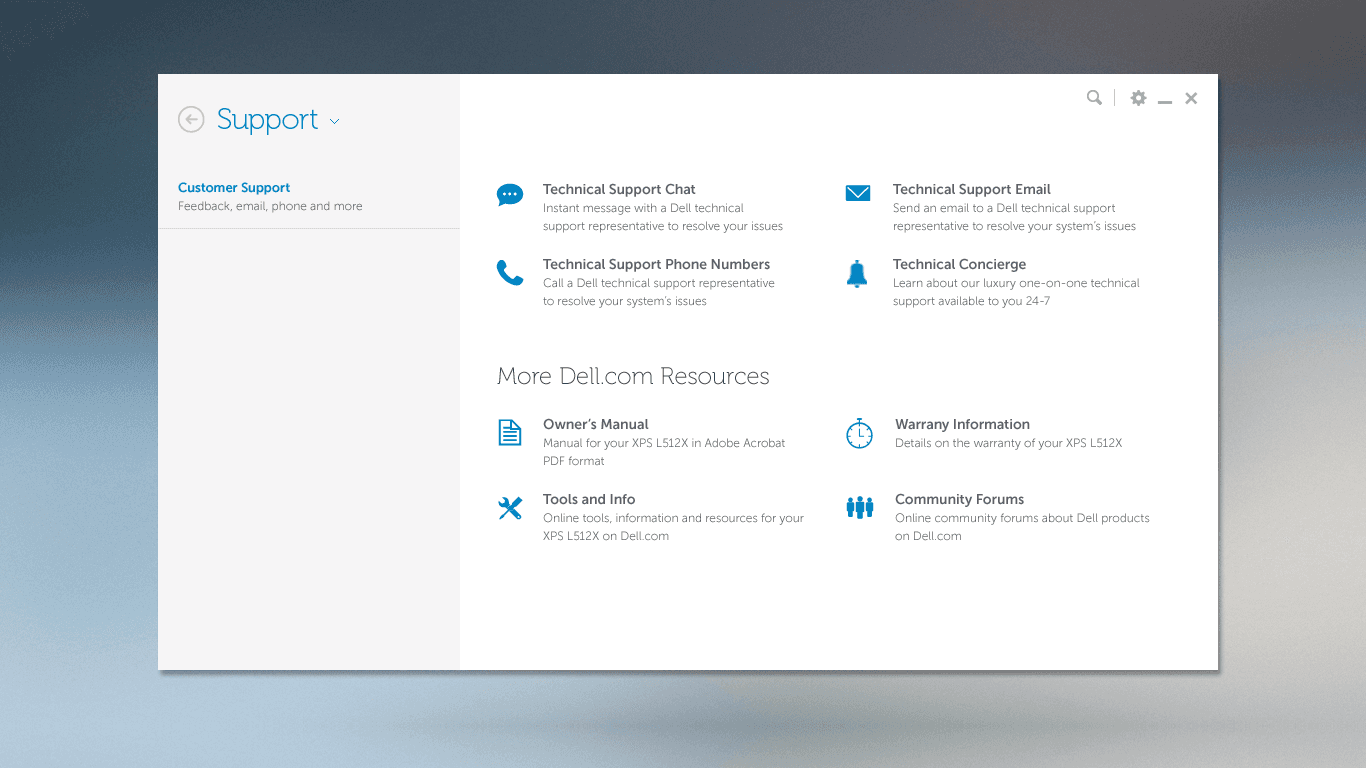Click the Owner's Manual document icon
This screenshot has width=1366, height=768.
pos(510,432)
